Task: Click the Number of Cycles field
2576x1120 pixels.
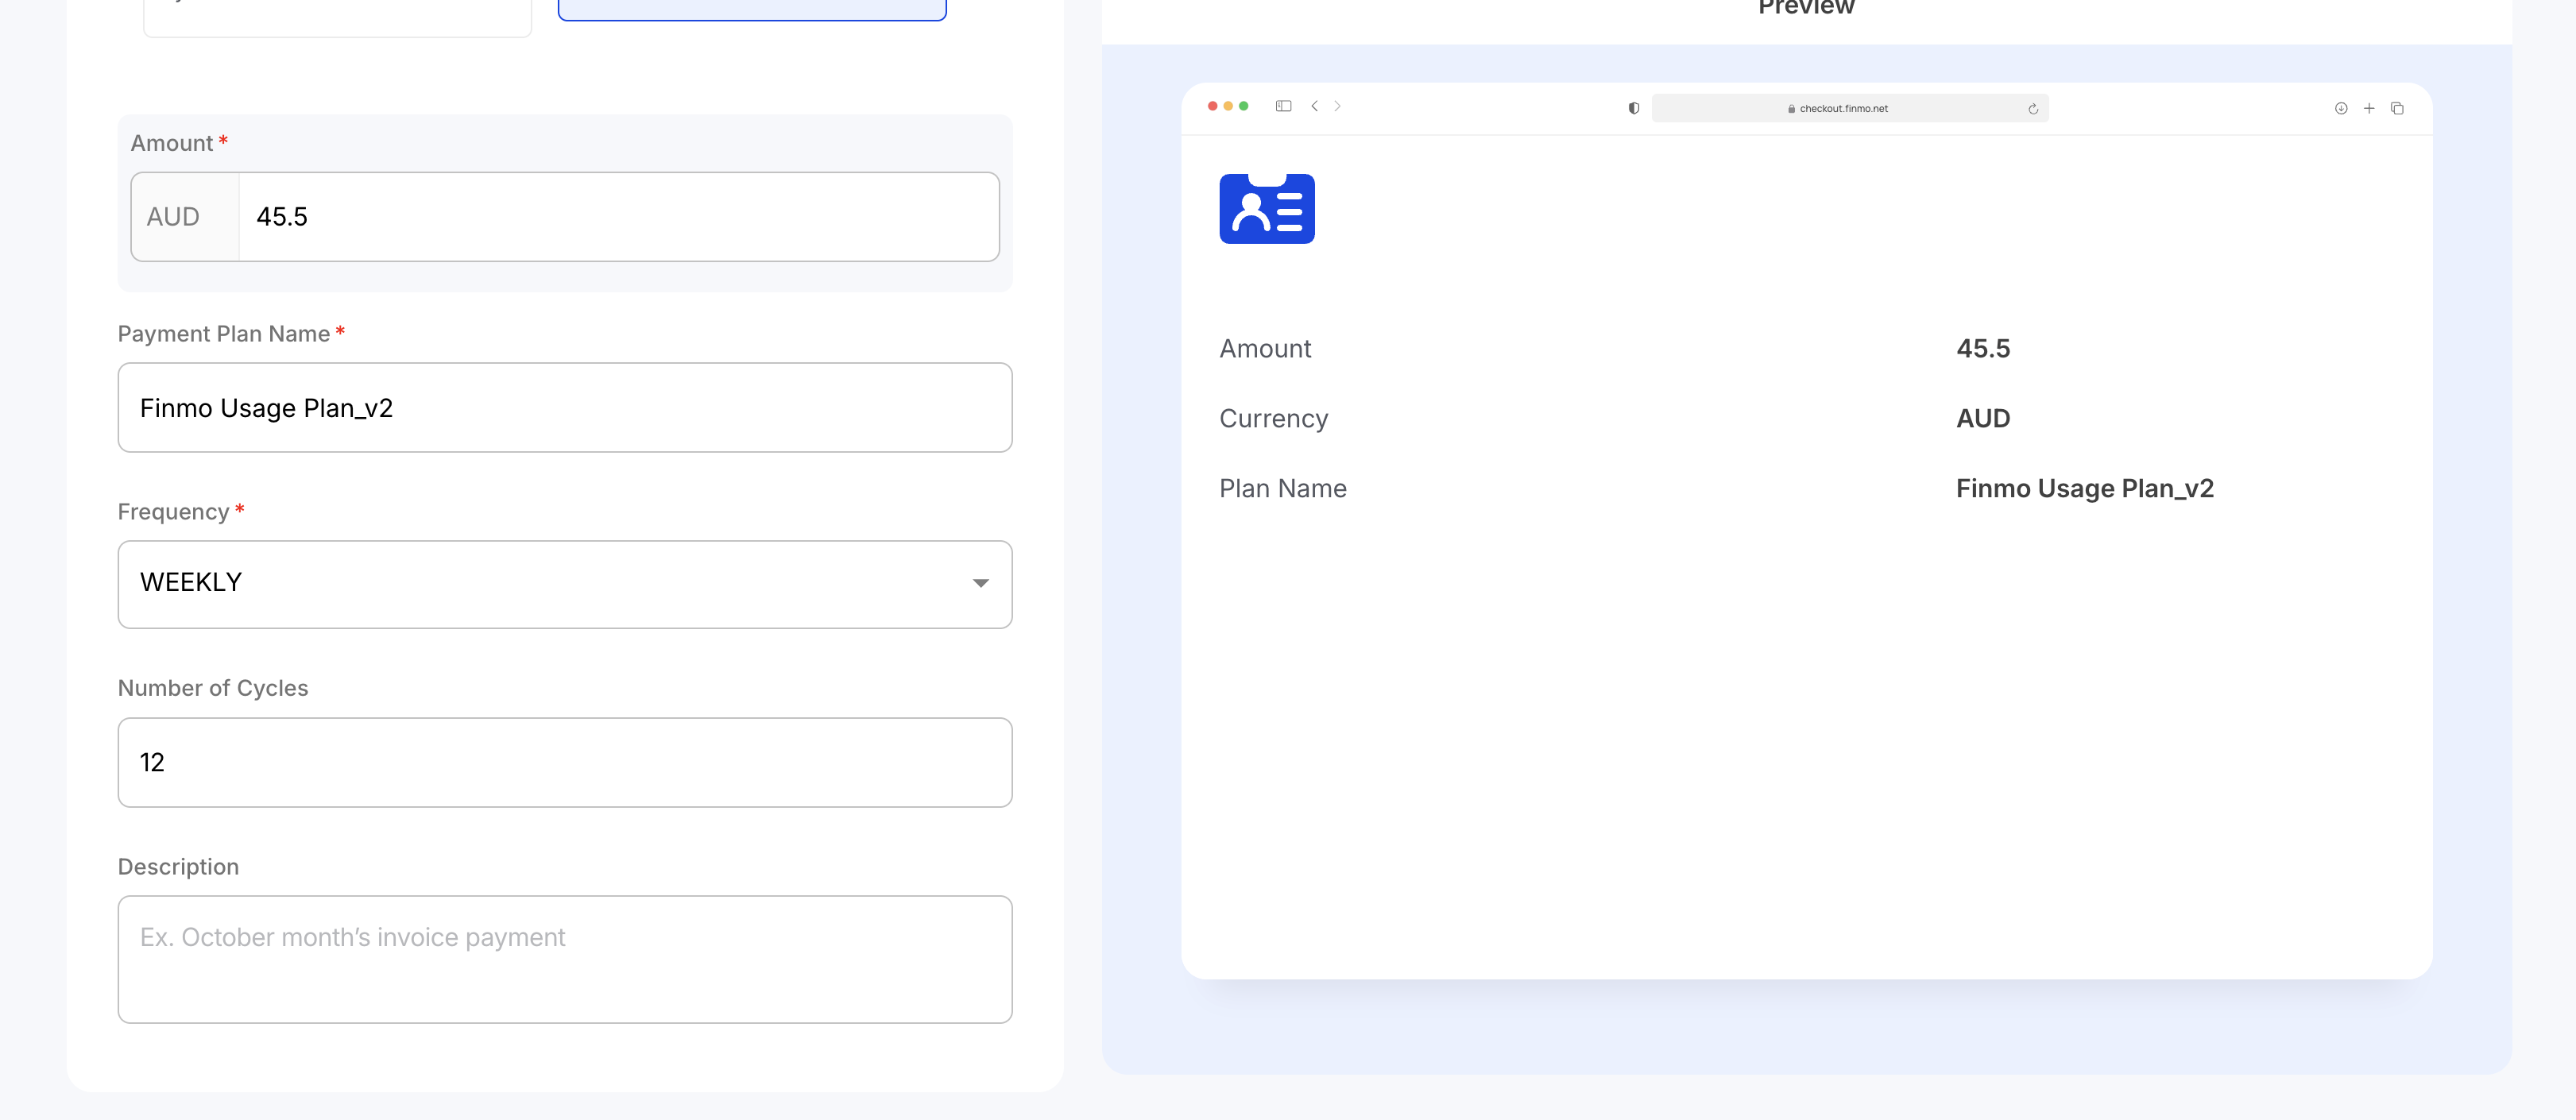Action: click(564, 762)
